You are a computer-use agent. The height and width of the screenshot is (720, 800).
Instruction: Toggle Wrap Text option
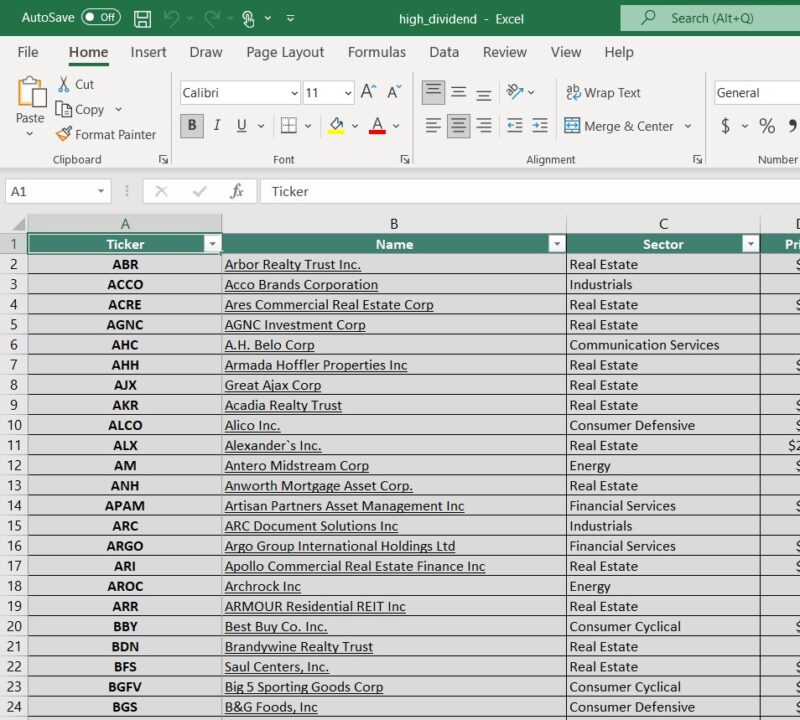tap(603, 93)
